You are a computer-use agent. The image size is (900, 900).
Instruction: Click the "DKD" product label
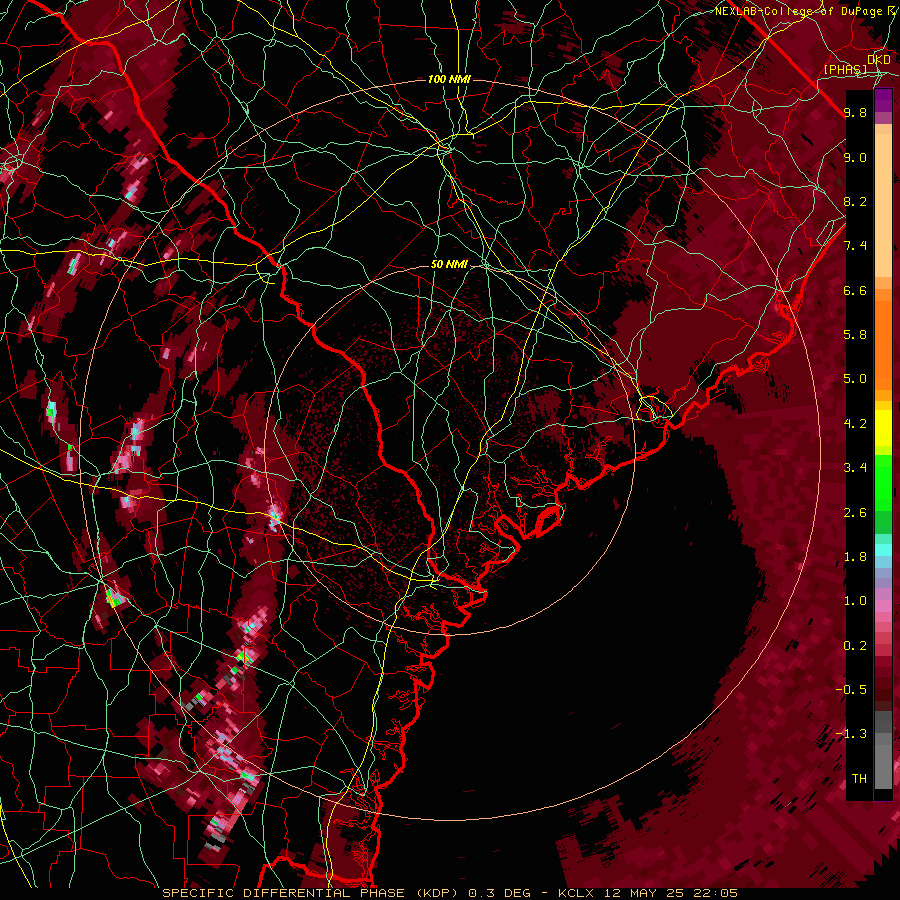[x=879, y=60]
